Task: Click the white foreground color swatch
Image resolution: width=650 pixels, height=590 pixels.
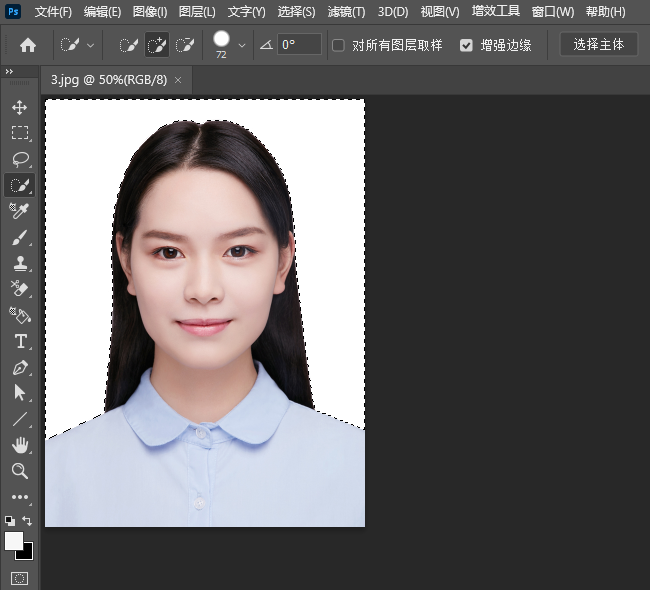Action: [14, 541]
